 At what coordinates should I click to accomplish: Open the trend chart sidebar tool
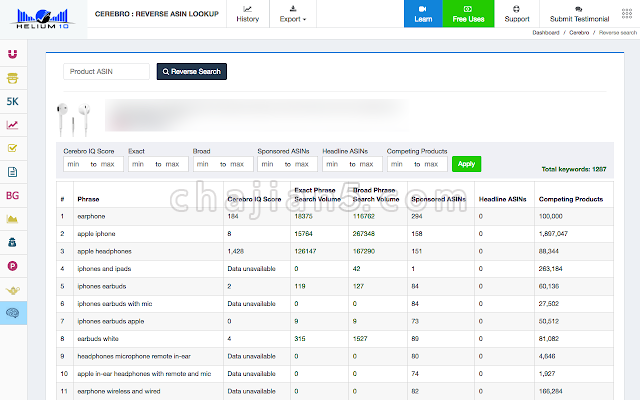coord(13,125)
